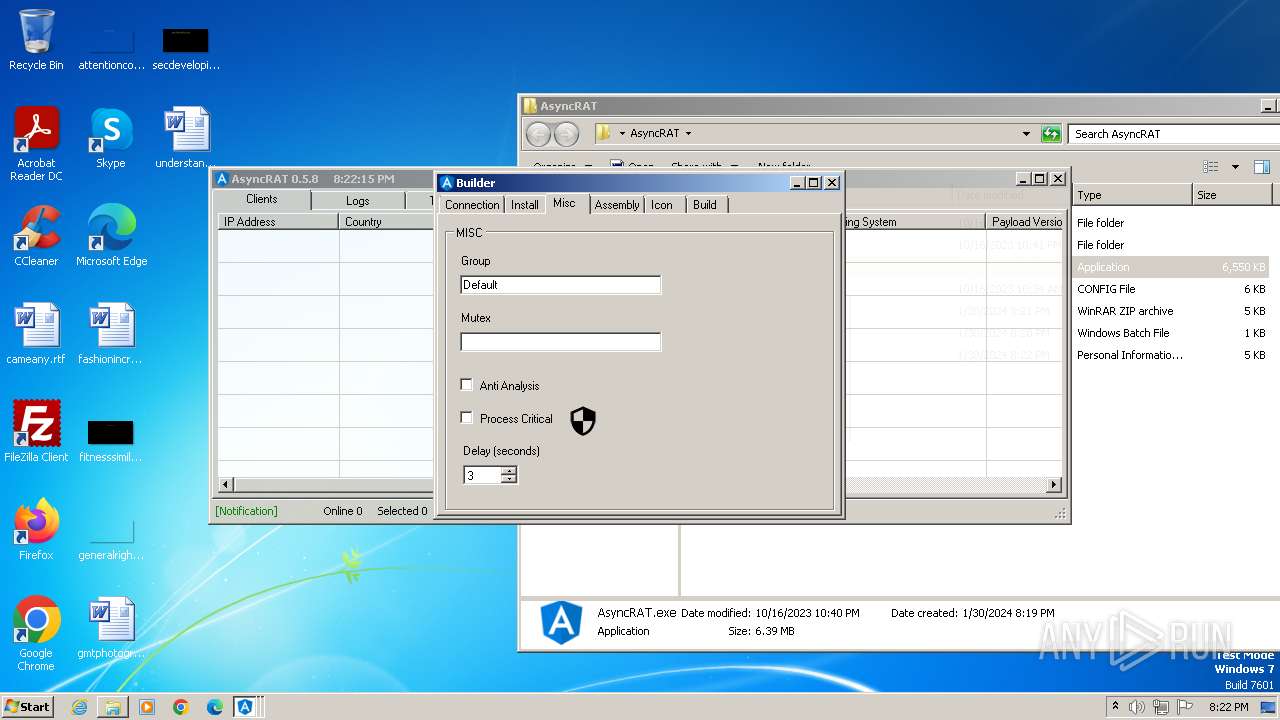Viewport: 1280px width, 720px height.
Task: Open Chrome from the taskbar
Action: coord(181,707)
